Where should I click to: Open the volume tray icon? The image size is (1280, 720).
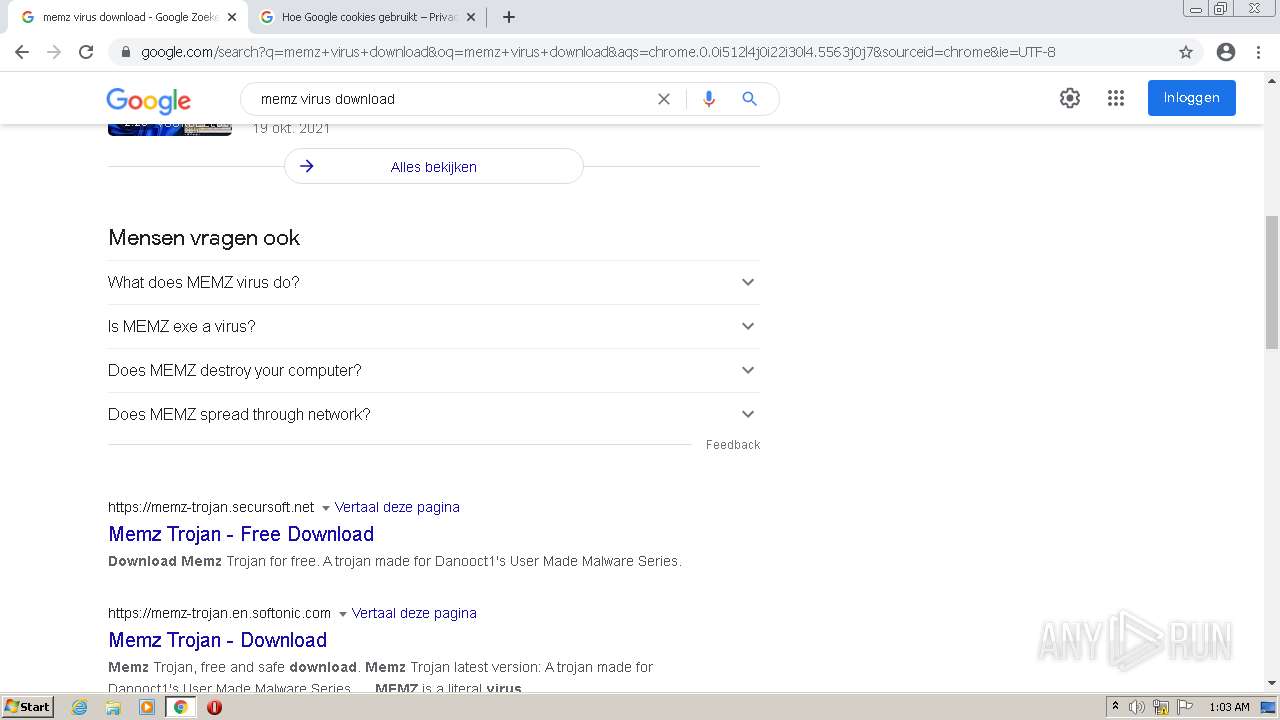(1137, 707)
